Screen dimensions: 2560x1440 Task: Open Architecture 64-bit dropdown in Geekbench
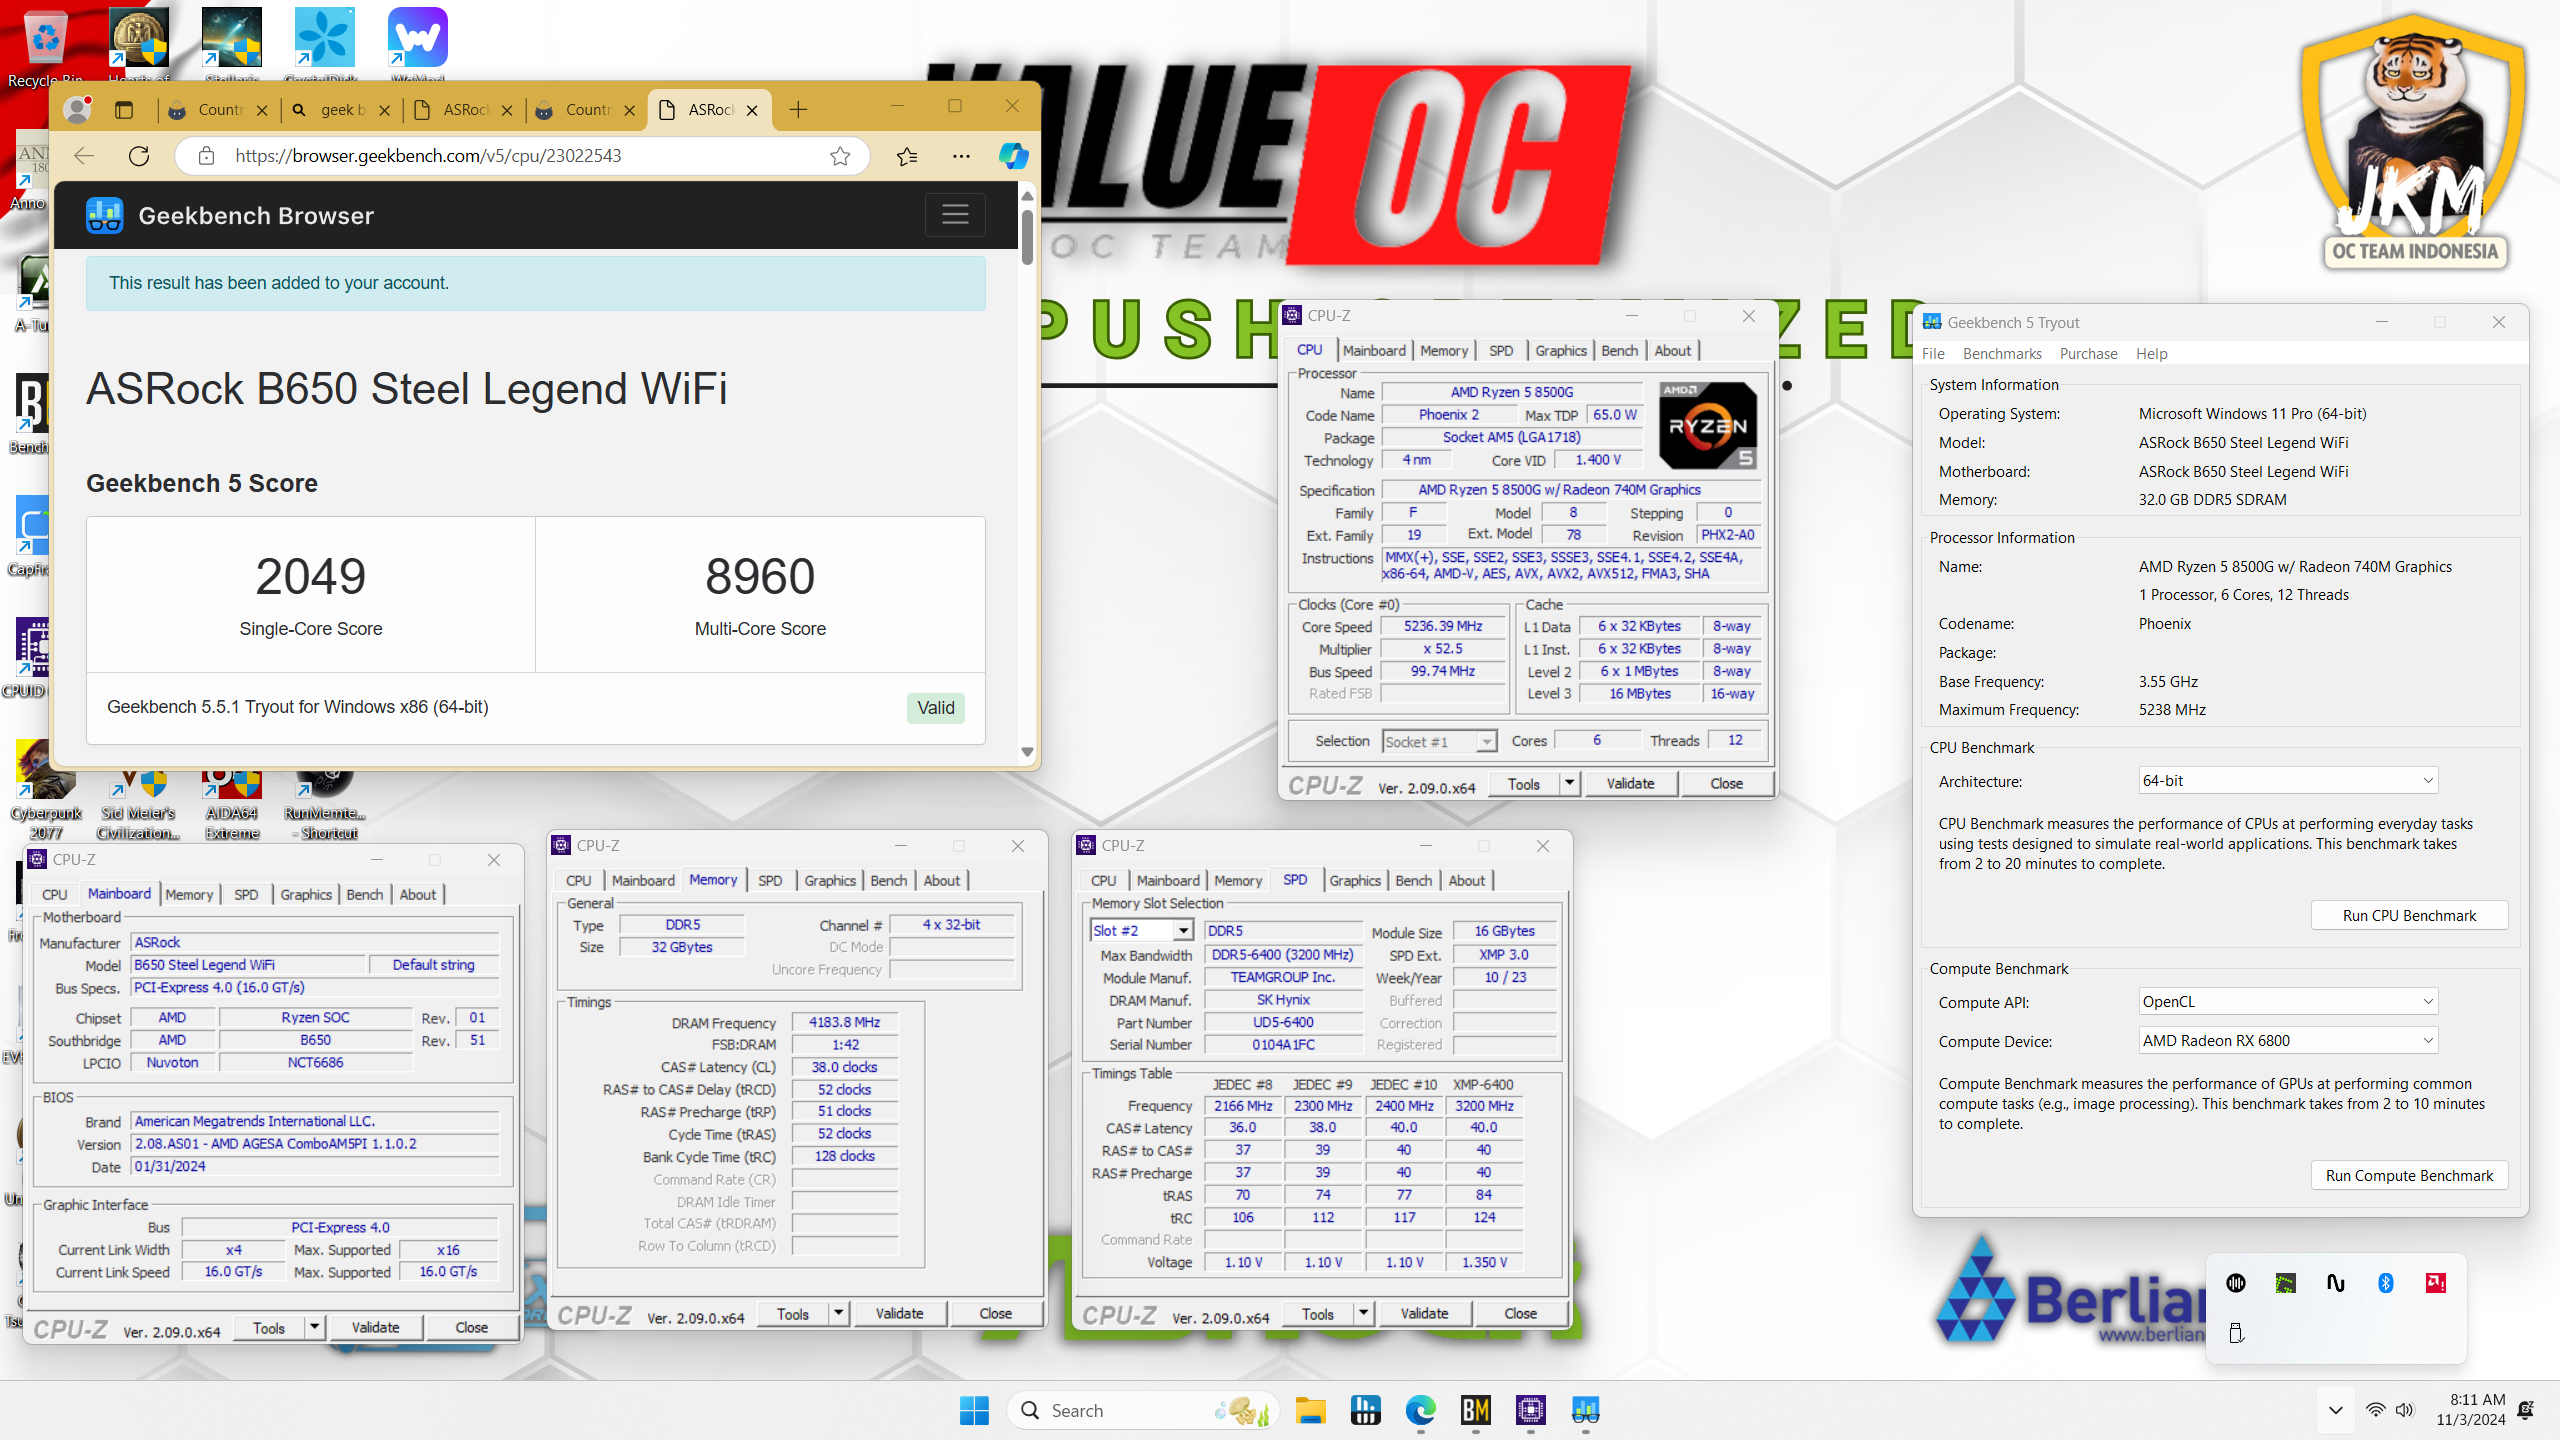(2288, 781)
